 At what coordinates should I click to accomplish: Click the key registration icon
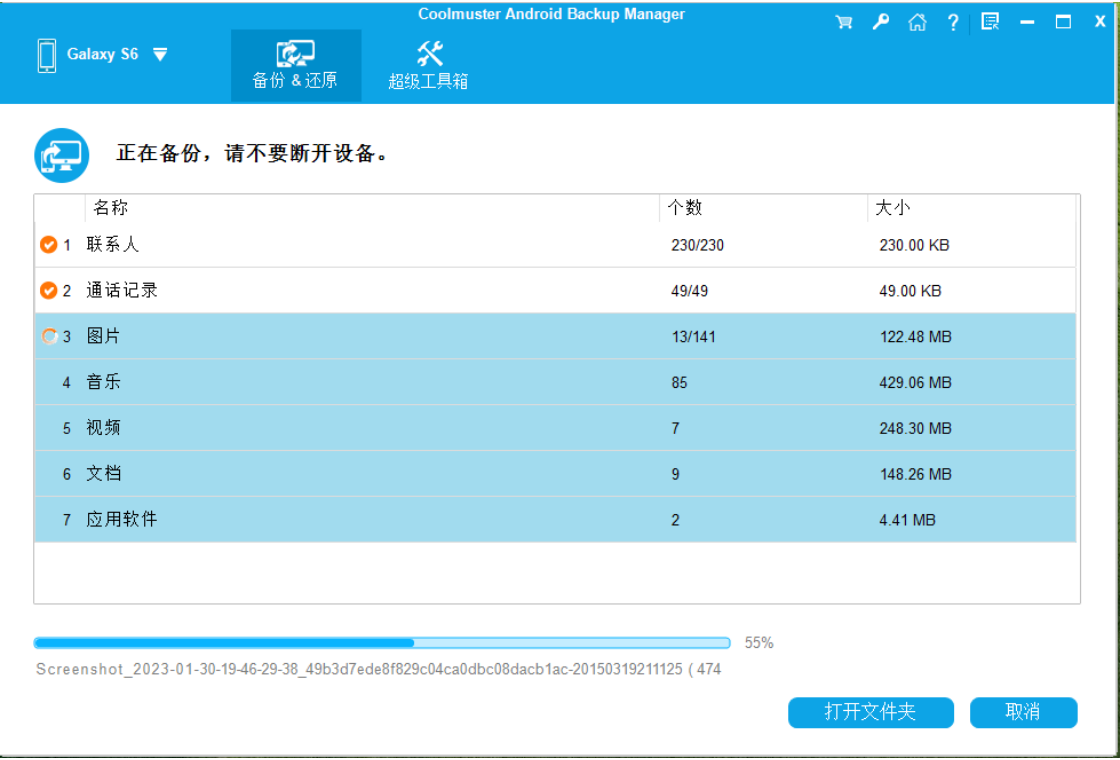coord(881,22)
